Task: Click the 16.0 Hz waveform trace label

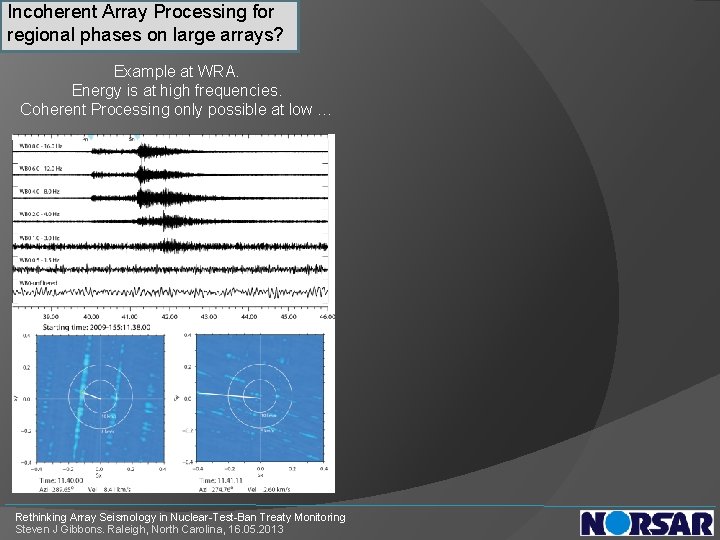Action: click(40, 146)
